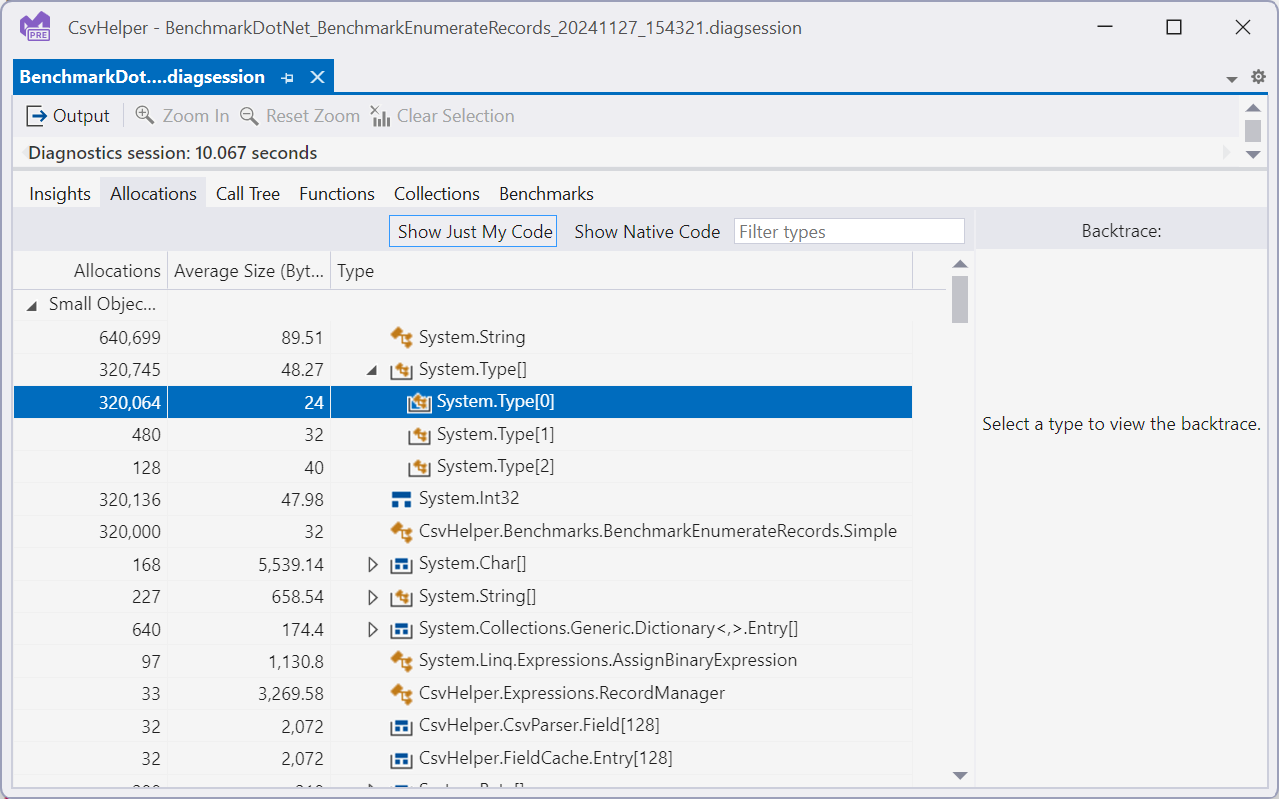Viewport: 1279px width, 799px height.
Task: Switch to the Functions tab
Action: tap(337, 194)
